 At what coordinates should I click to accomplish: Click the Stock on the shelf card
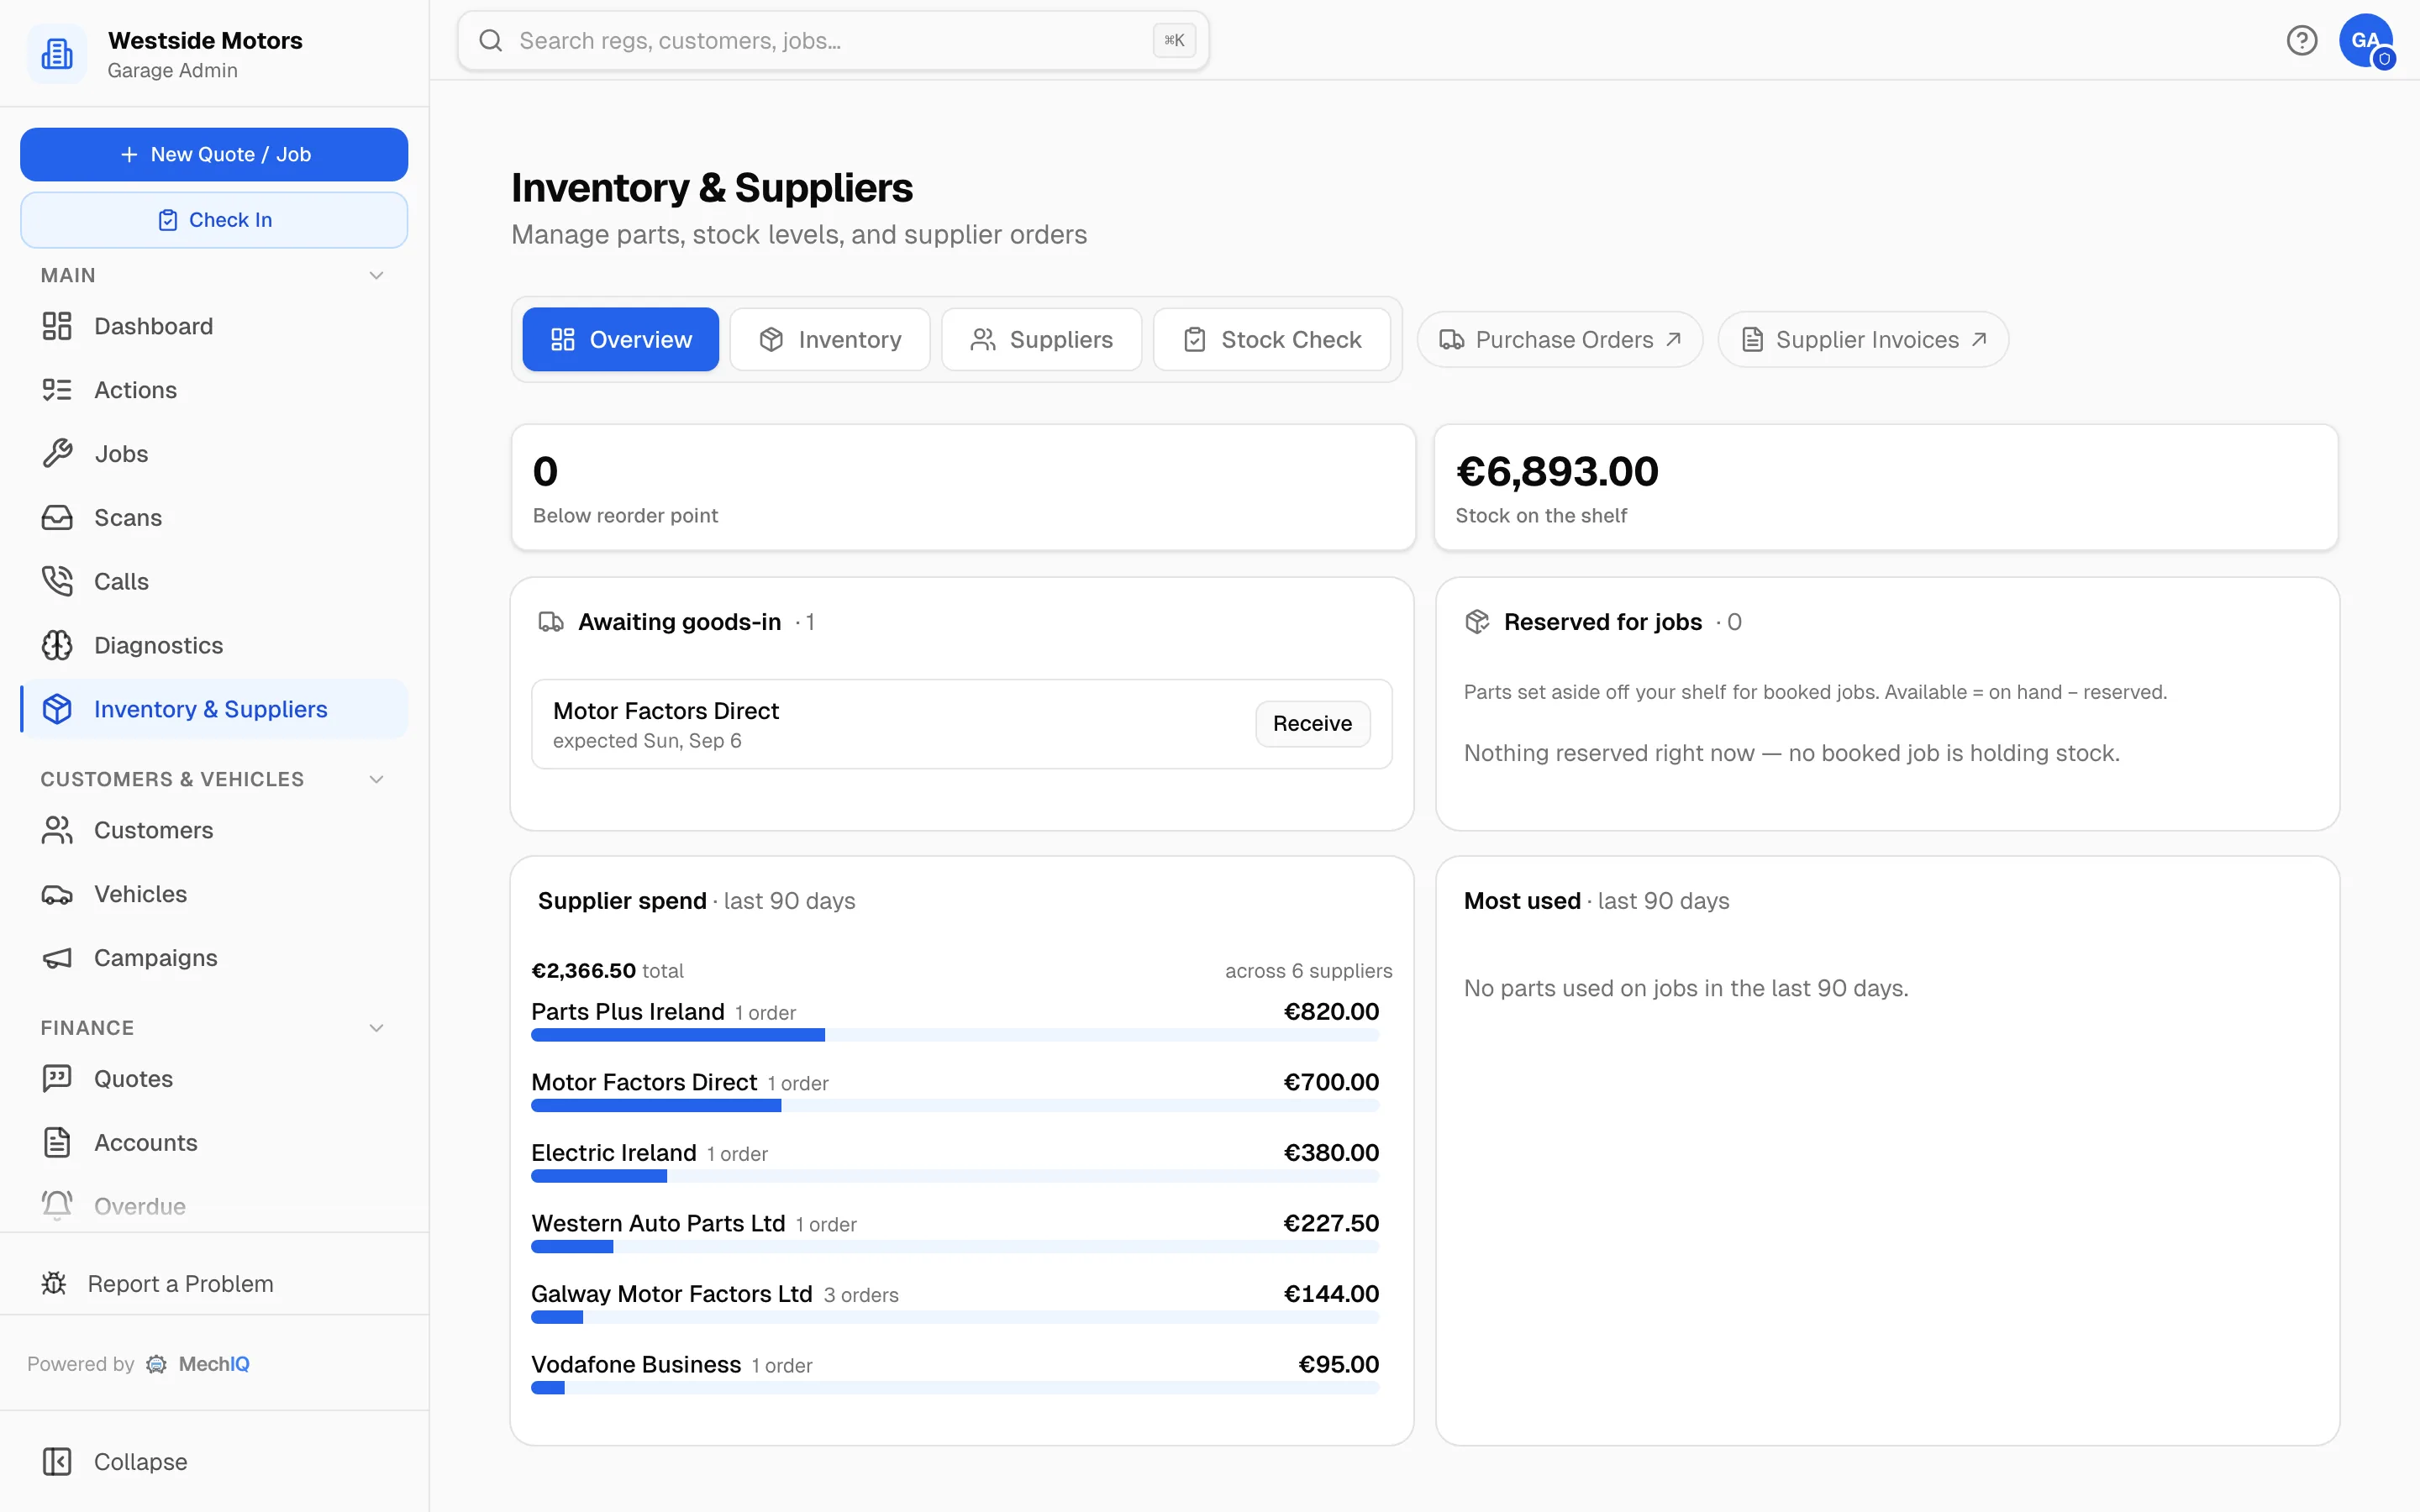coord(1886,487)
